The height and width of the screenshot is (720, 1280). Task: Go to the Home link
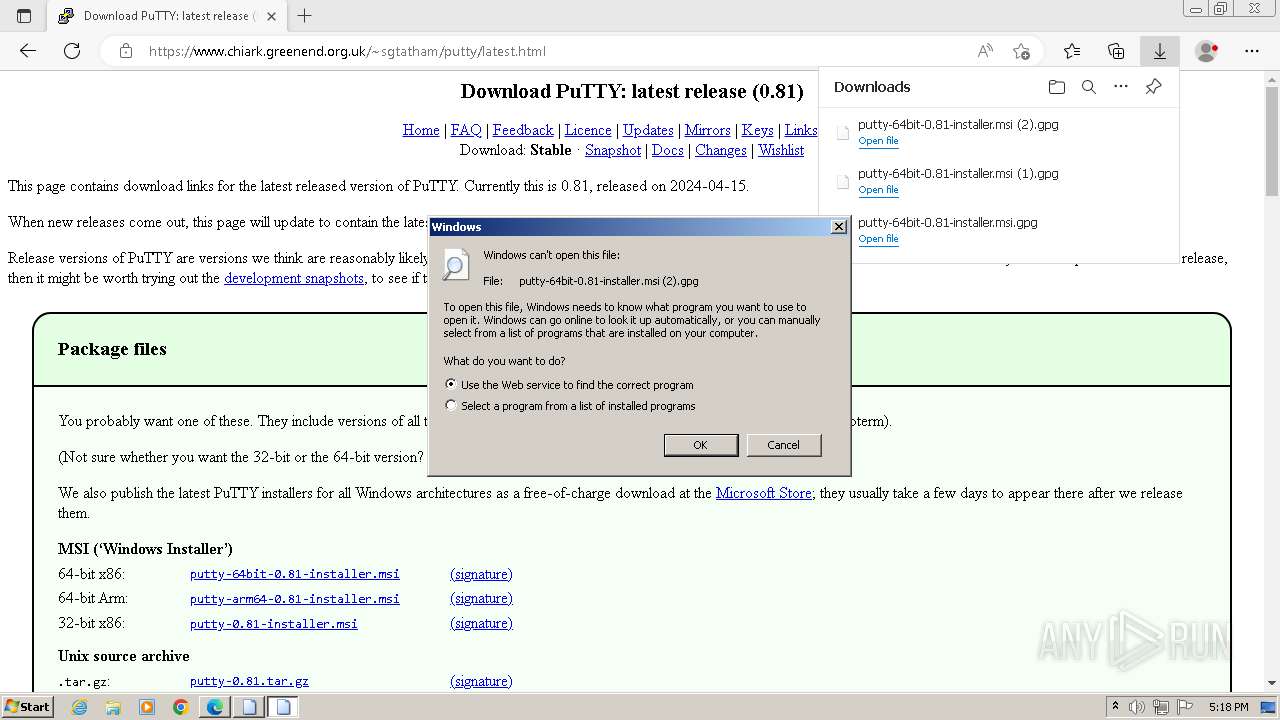(421, 130)
